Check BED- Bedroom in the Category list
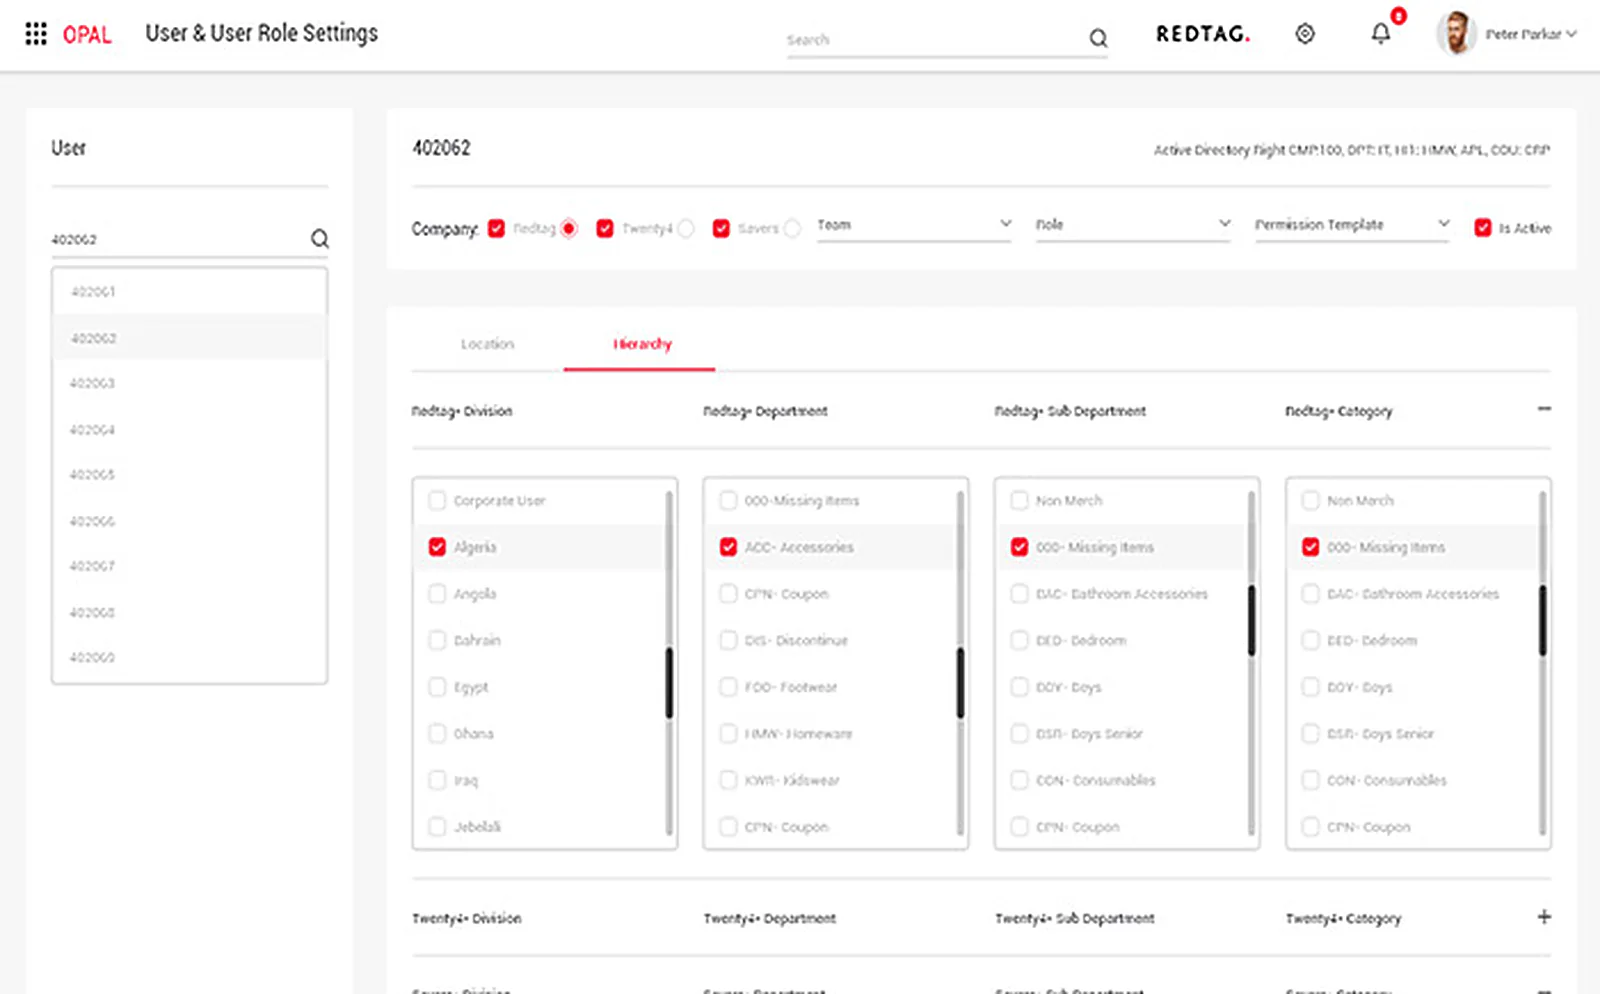The width and height of the screenshot is (1600, 994). (x=1310, y=640)
